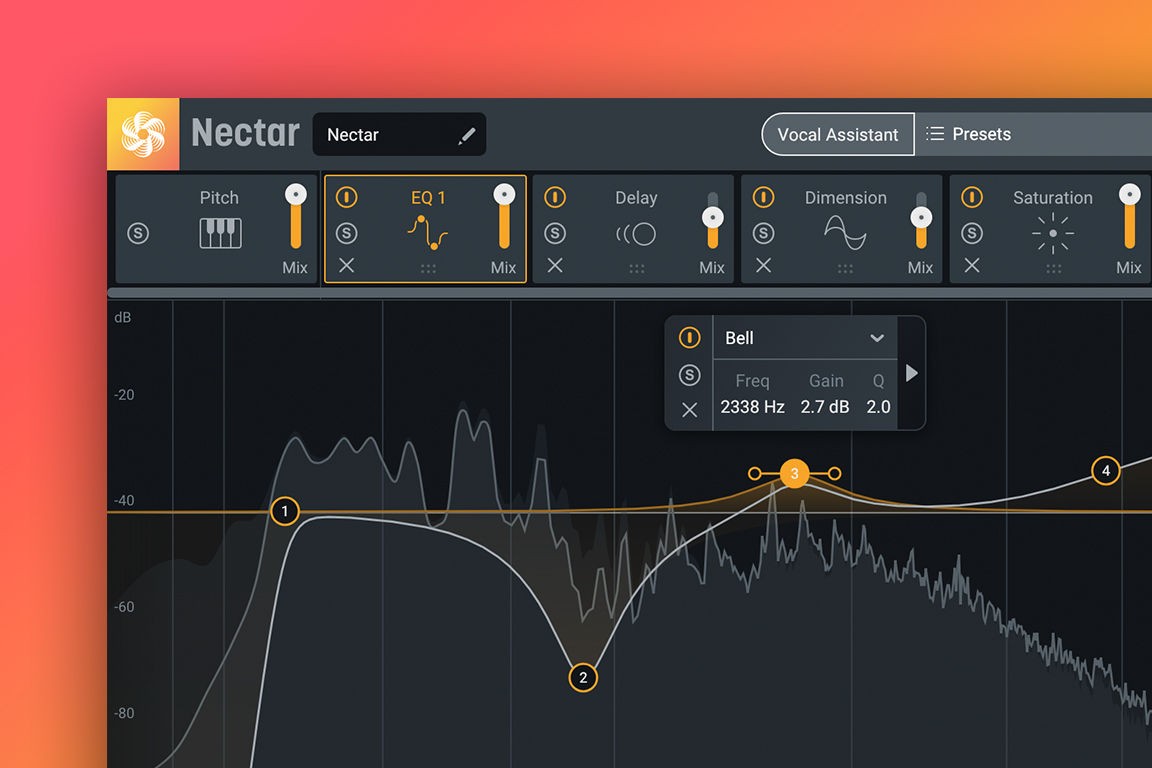This screenshot has height=768, width=1152.
Task: Toggle Delay module power
Action: coord(555,197)
